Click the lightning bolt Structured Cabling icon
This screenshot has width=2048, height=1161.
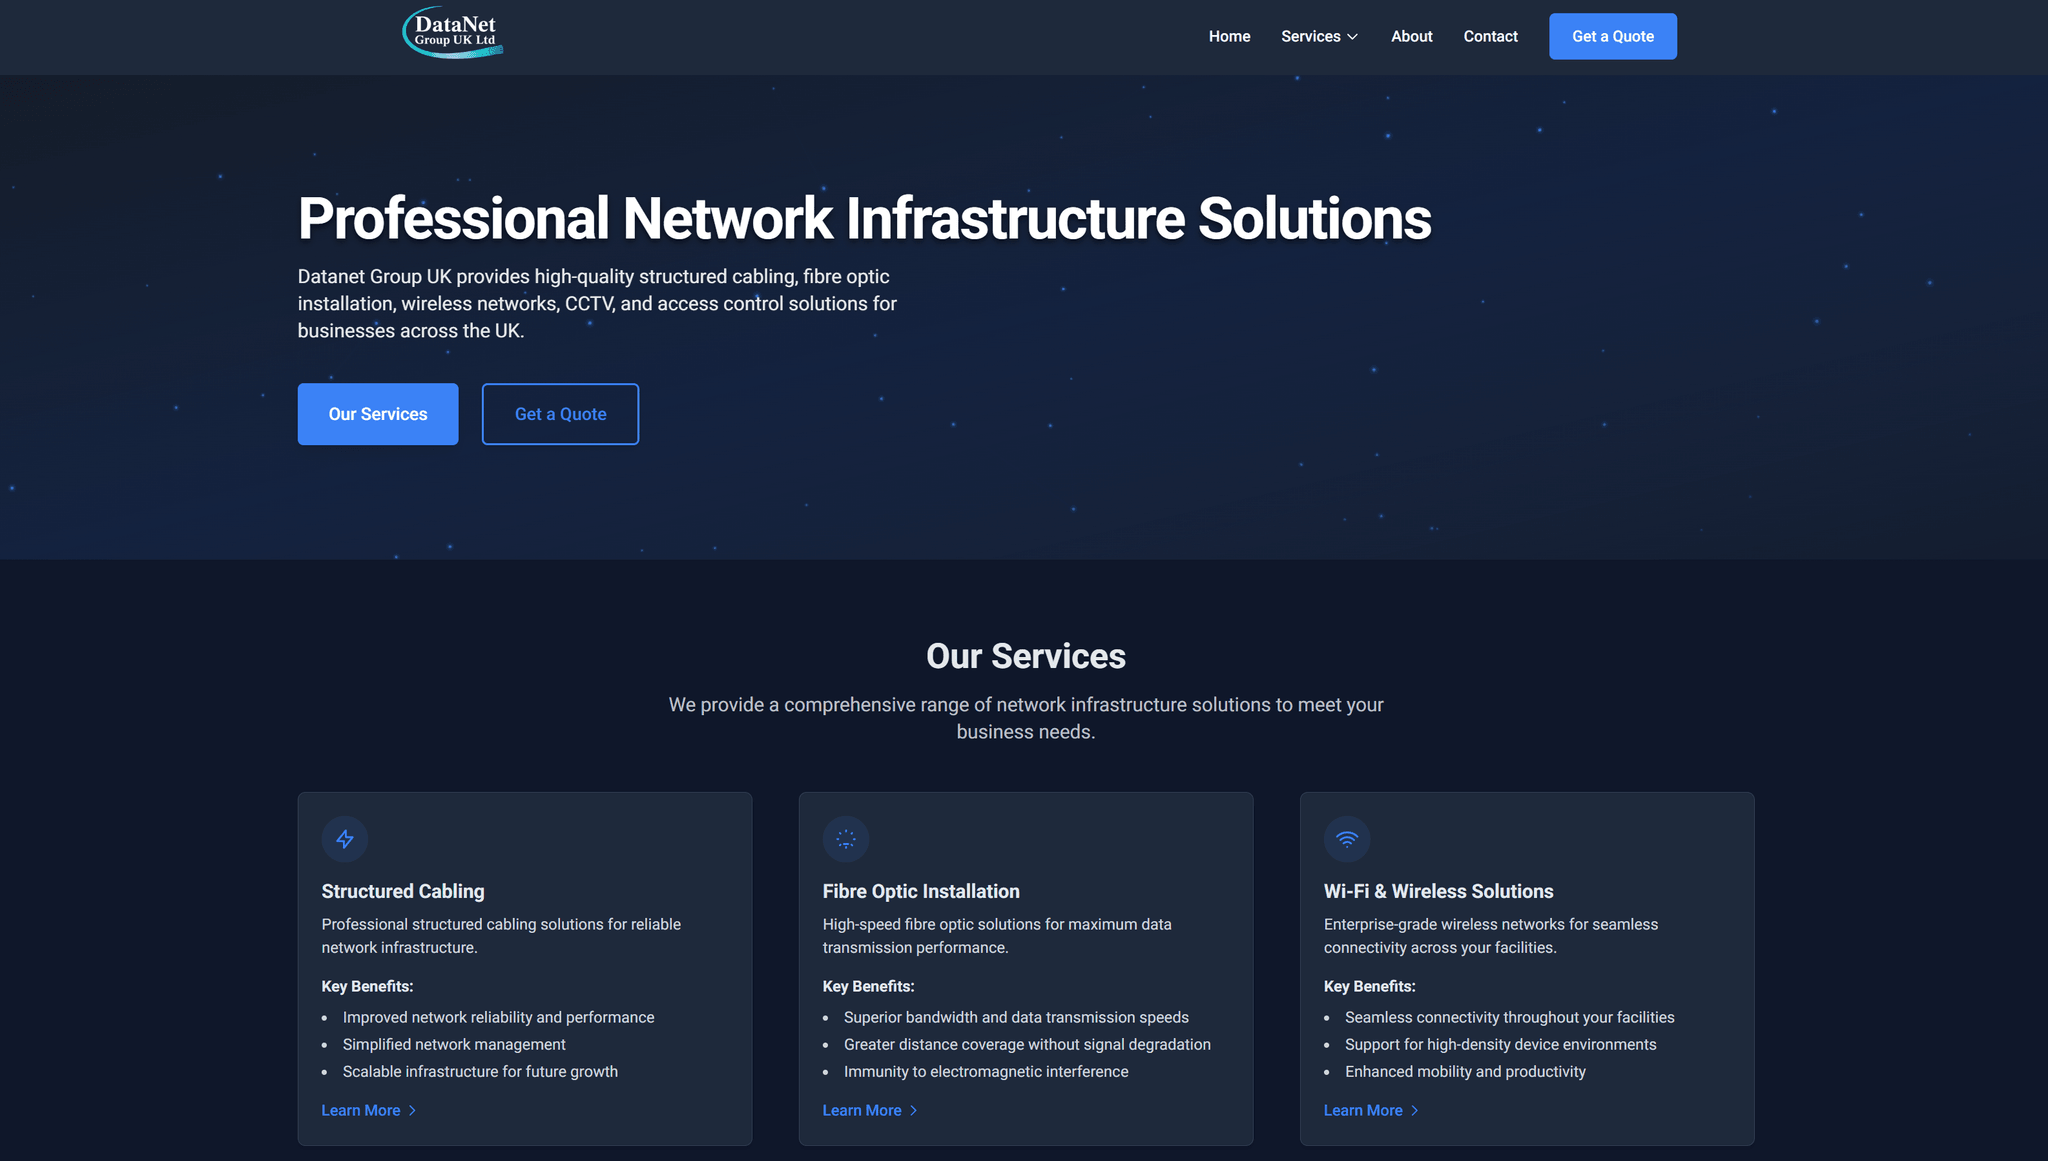point(345,839)
